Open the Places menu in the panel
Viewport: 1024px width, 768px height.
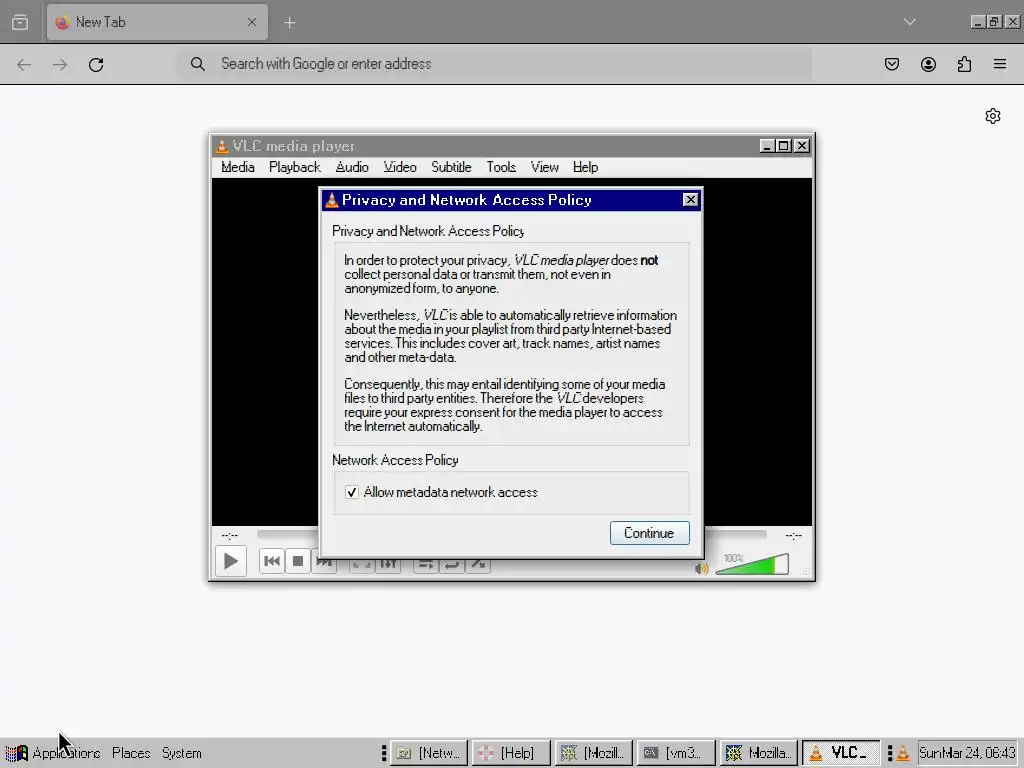pyautogui.click(x=131, y=753)
